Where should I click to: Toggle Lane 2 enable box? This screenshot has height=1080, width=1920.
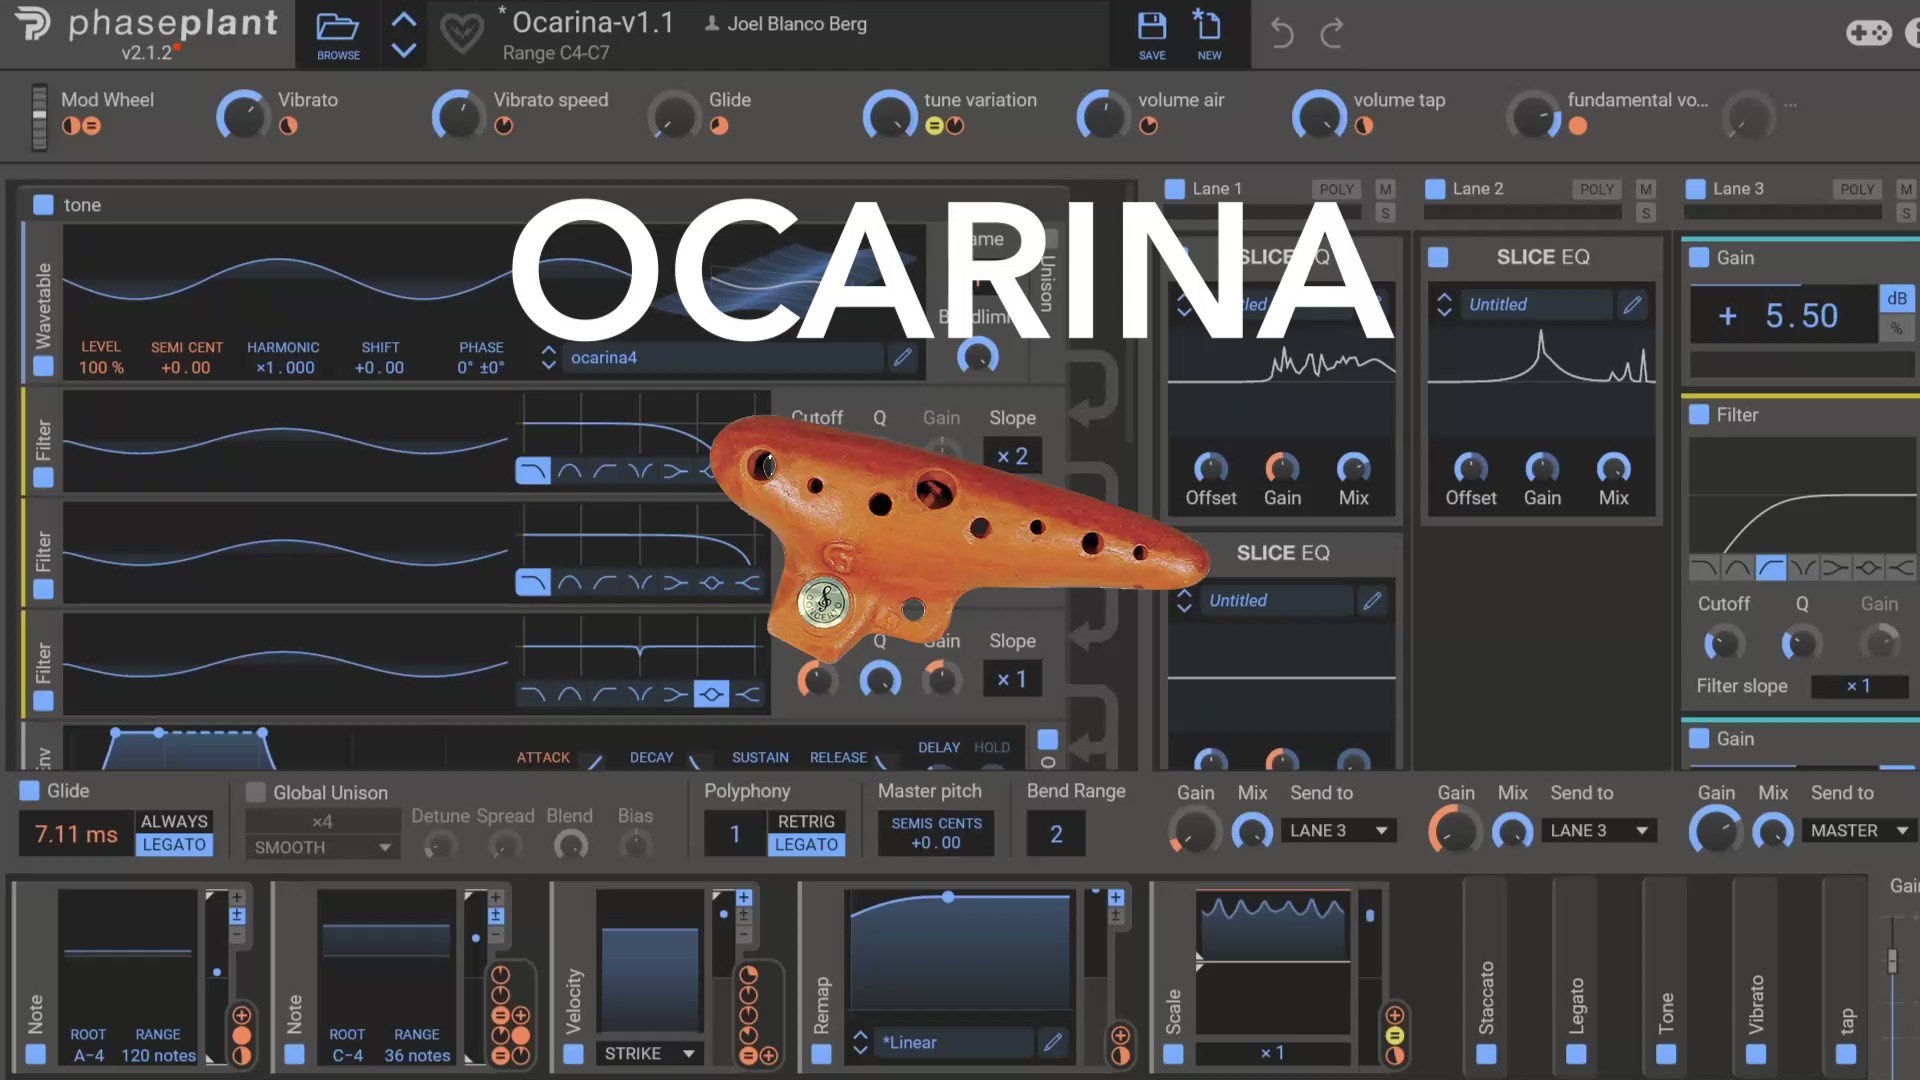click(x=1435, y=189)
